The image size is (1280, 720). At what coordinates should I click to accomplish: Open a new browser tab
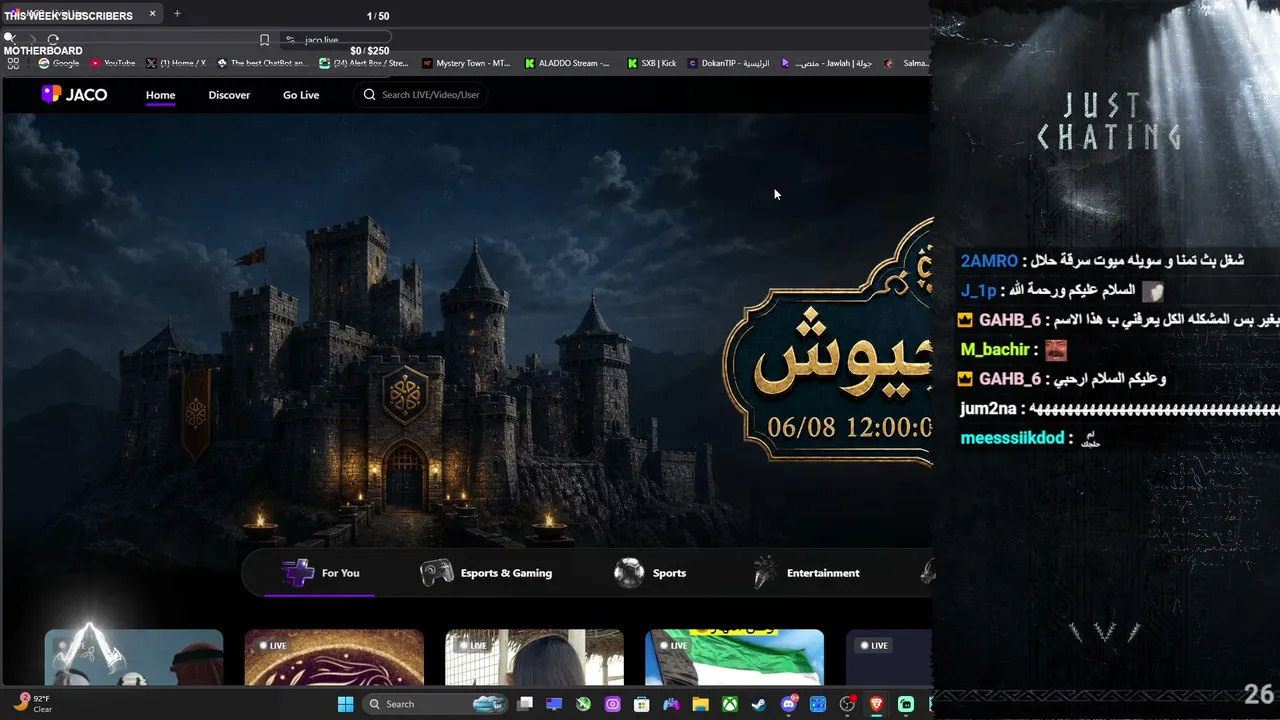point(177,14)
